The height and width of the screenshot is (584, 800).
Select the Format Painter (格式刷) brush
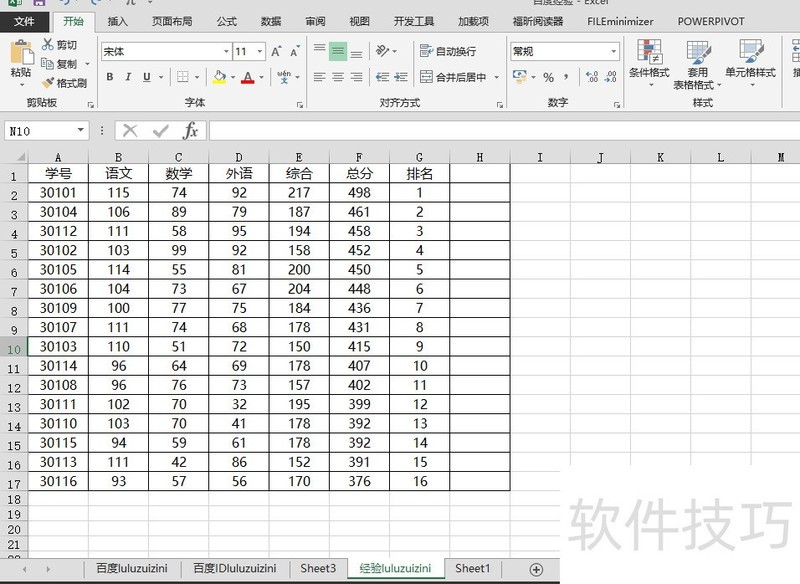48,82
